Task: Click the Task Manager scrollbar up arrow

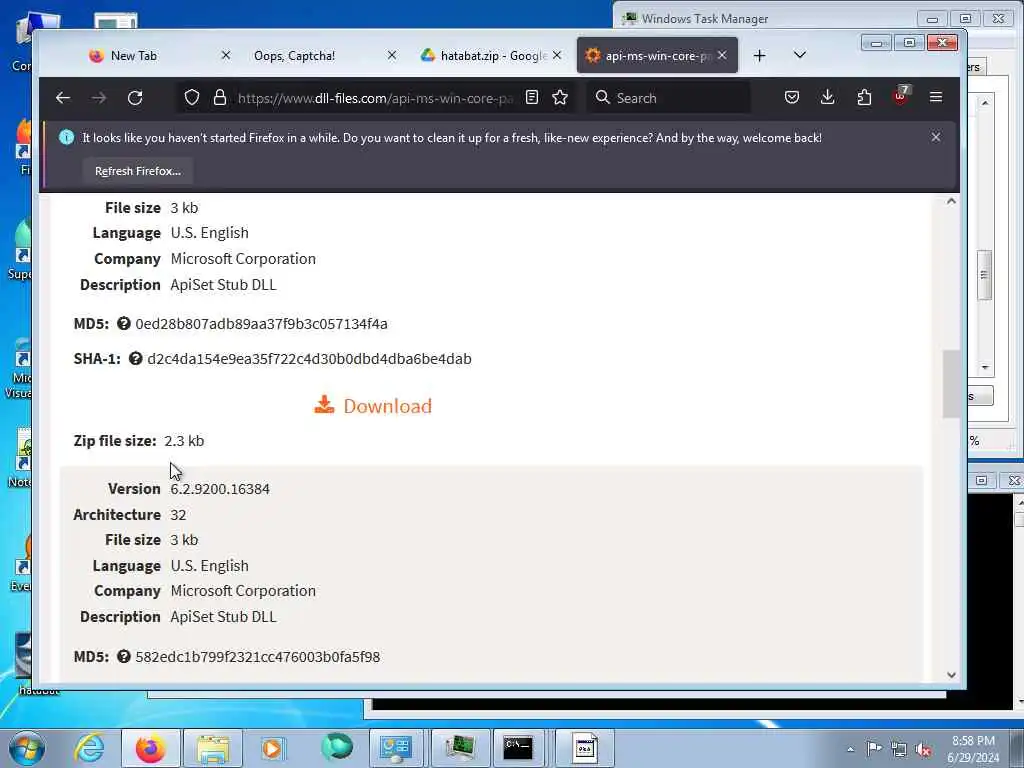Action: point(985,103)
